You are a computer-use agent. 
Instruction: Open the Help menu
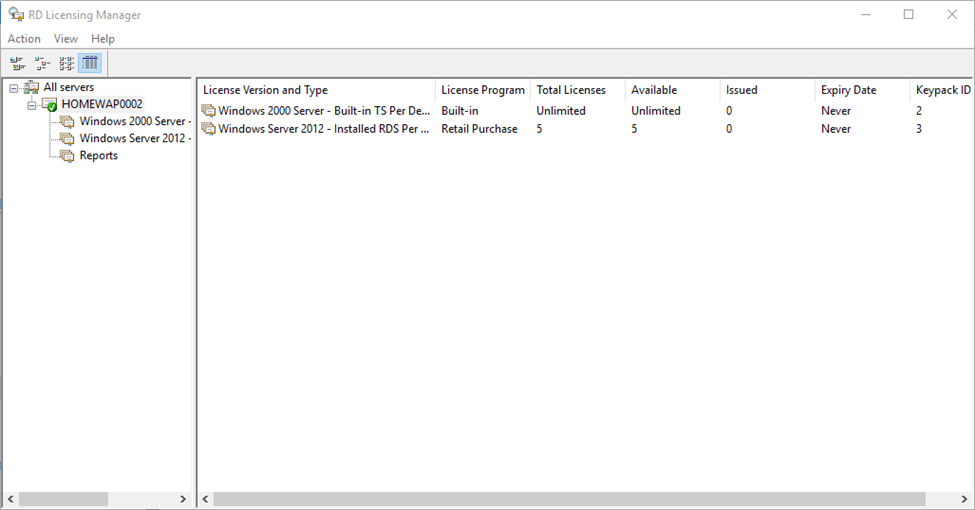point(103,39)
